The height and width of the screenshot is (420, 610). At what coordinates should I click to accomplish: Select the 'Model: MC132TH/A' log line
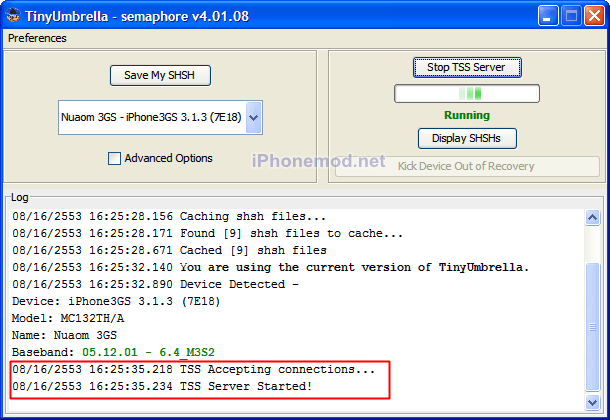[x=68, y=318]
